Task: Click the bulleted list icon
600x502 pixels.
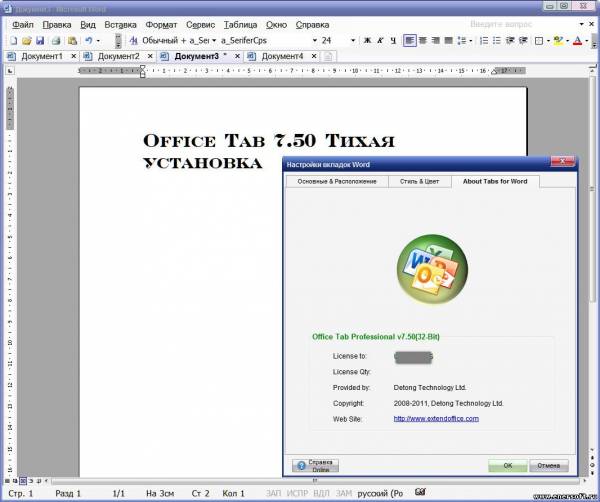Action: [x=497, y=41]
